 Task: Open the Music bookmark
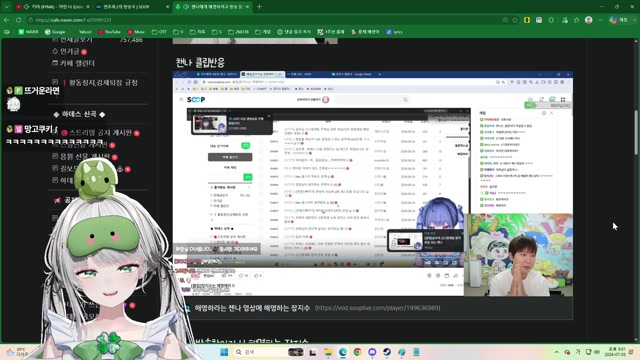tap(136, 32)
